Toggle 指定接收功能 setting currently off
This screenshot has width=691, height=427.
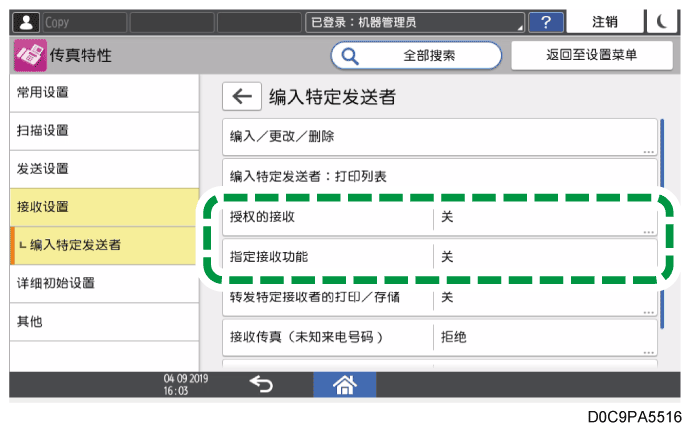pos(545,257)
